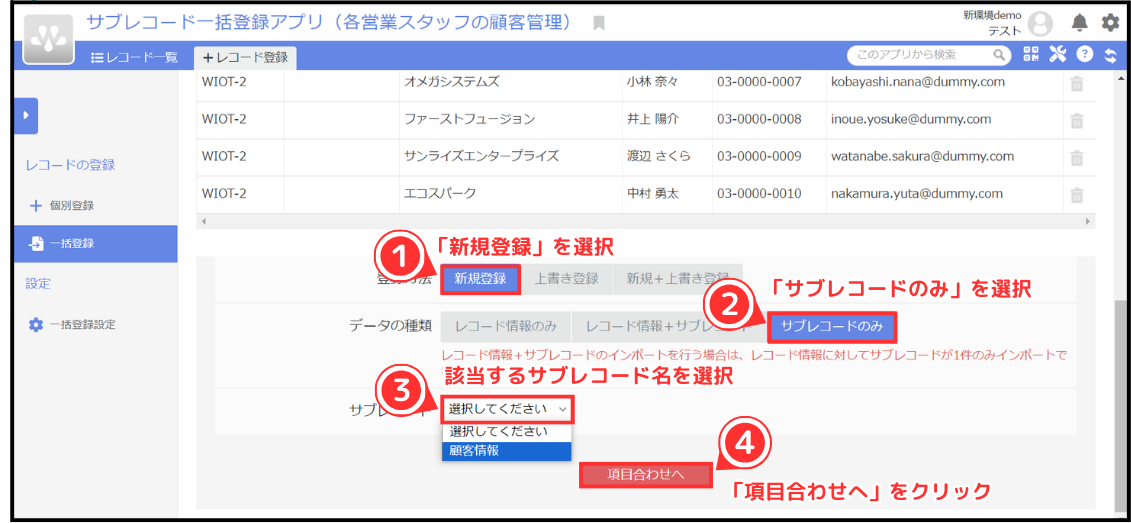Open the help question mark icon
This screenshot has height=523, width=1131.
pyautogui.click(x=1084, y=54)
